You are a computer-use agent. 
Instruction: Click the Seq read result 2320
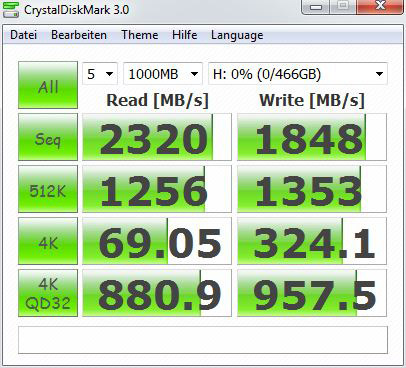[157, 137]
